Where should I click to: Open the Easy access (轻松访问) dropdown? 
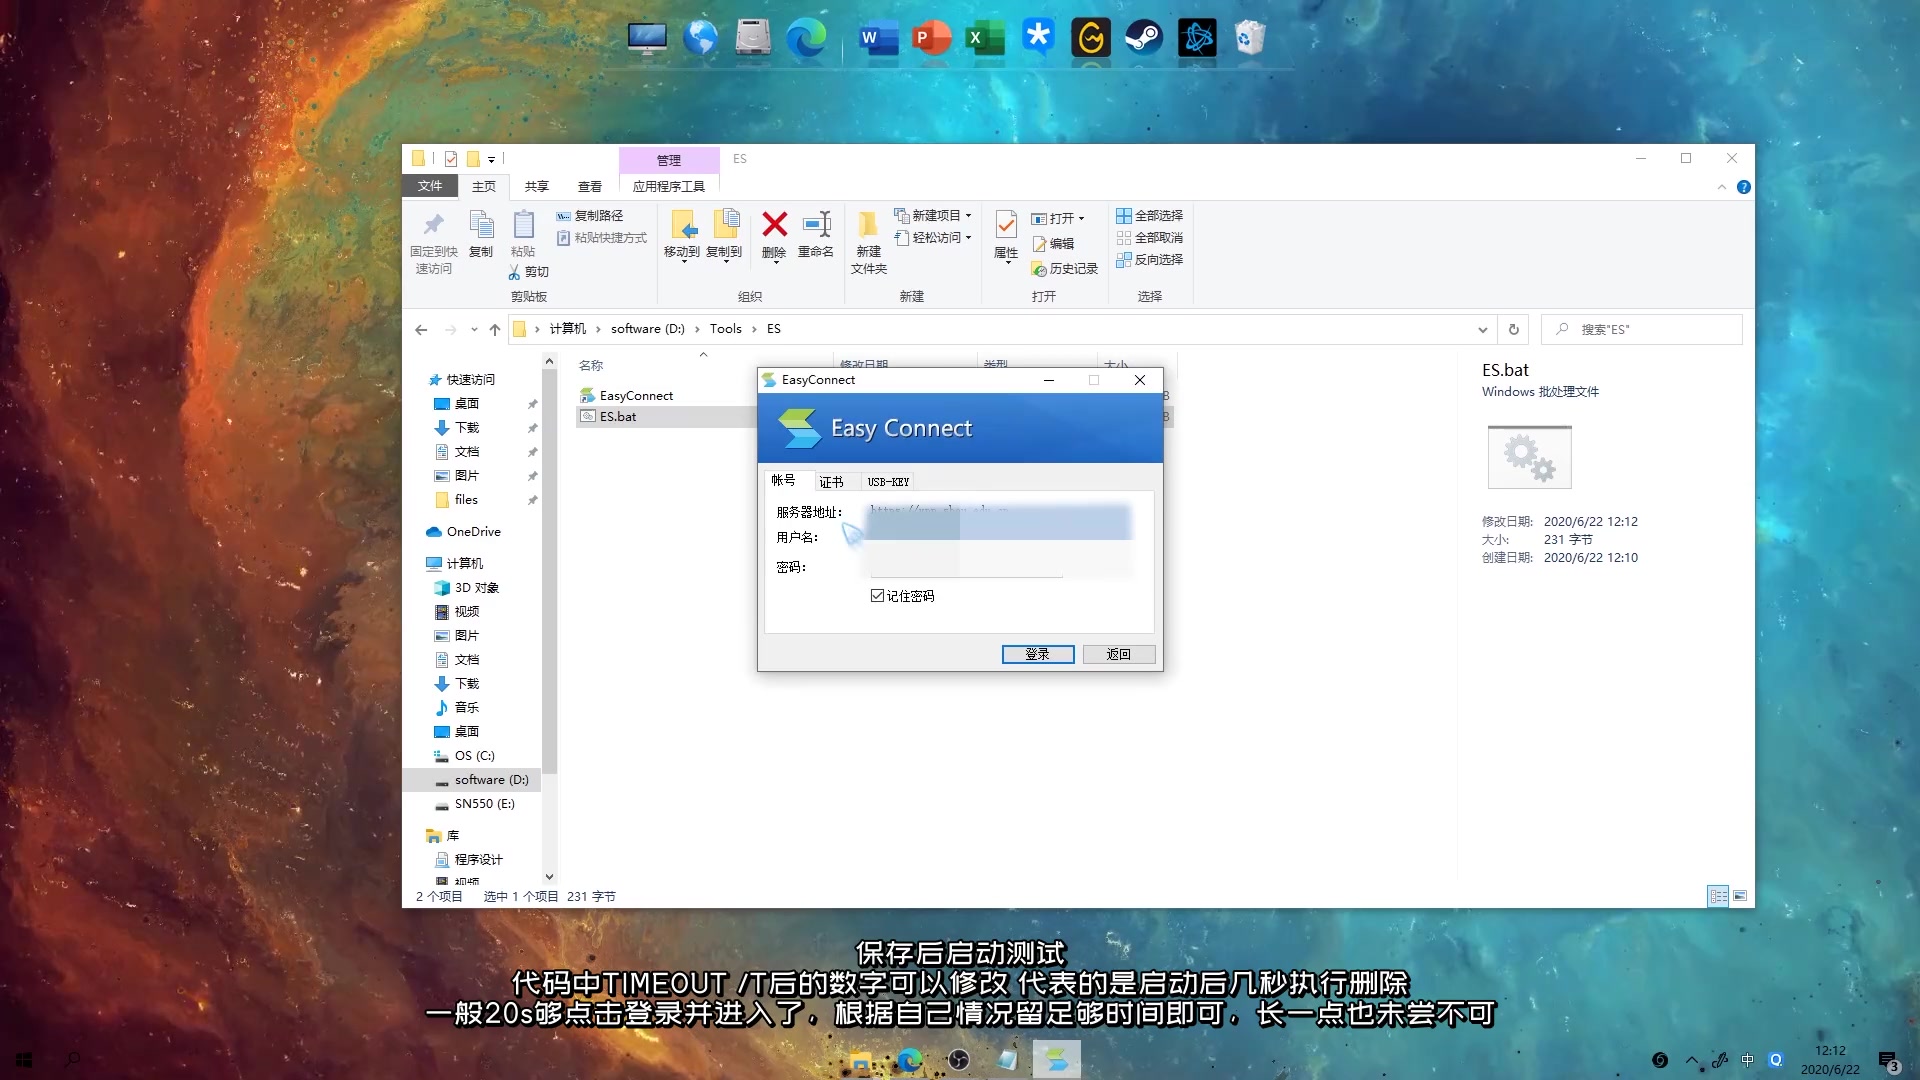[933, 238]
